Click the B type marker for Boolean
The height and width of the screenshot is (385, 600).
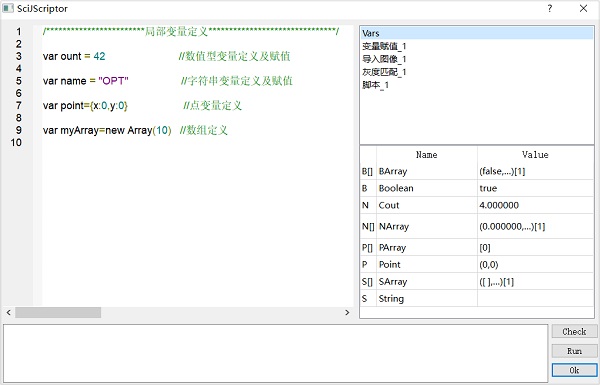[x=365, y=188]
